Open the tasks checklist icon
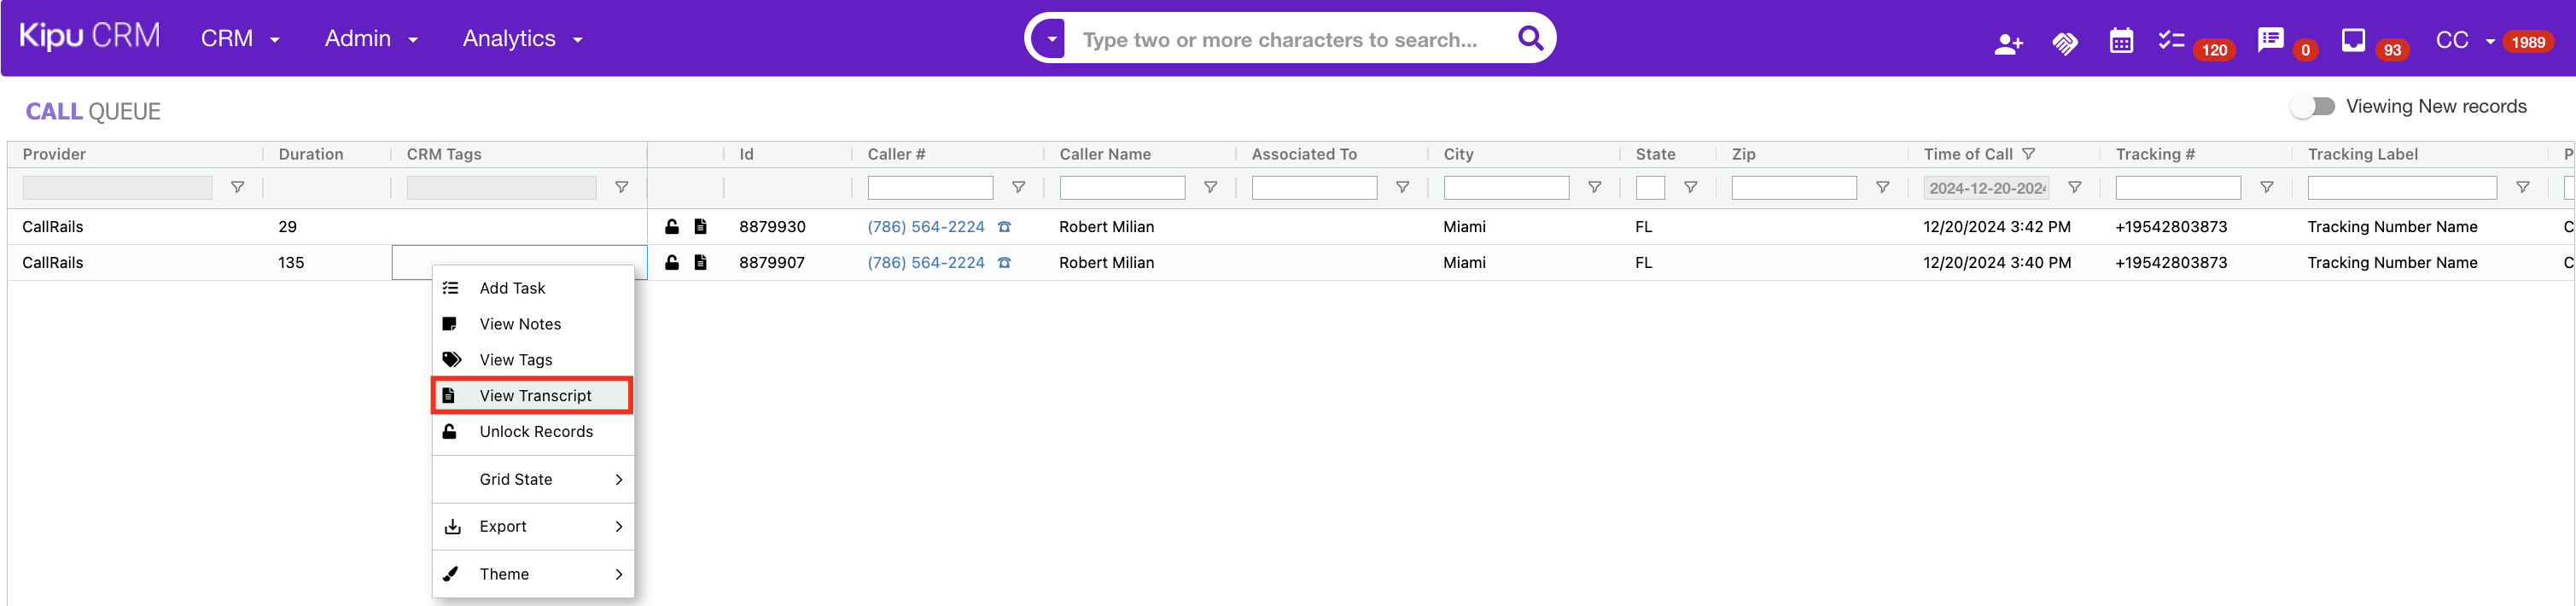2576x606 pixels. 2170,41
